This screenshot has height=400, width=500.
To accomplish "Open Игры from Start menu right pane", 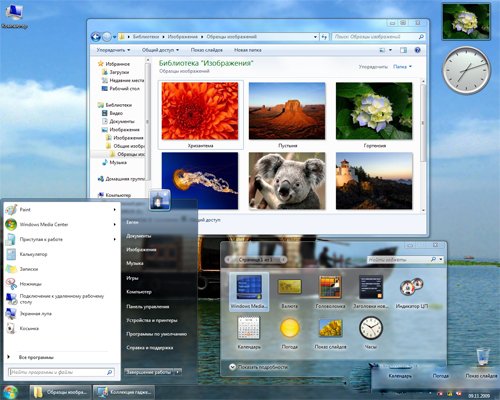I will tap(132, 278).
